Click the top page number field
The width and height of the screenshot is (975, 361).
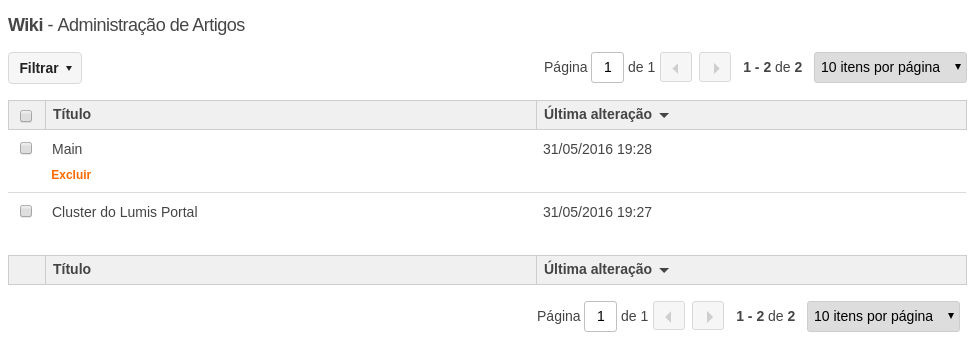click(x=608, y=67)
